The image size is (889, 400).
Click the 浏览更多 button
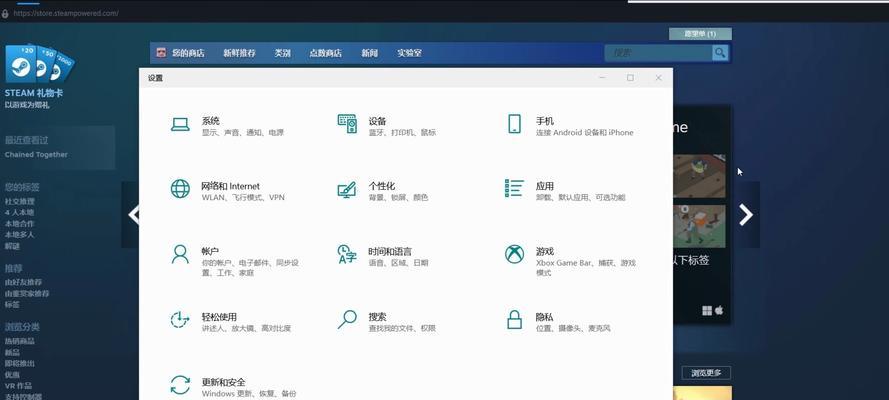(706, 373)
